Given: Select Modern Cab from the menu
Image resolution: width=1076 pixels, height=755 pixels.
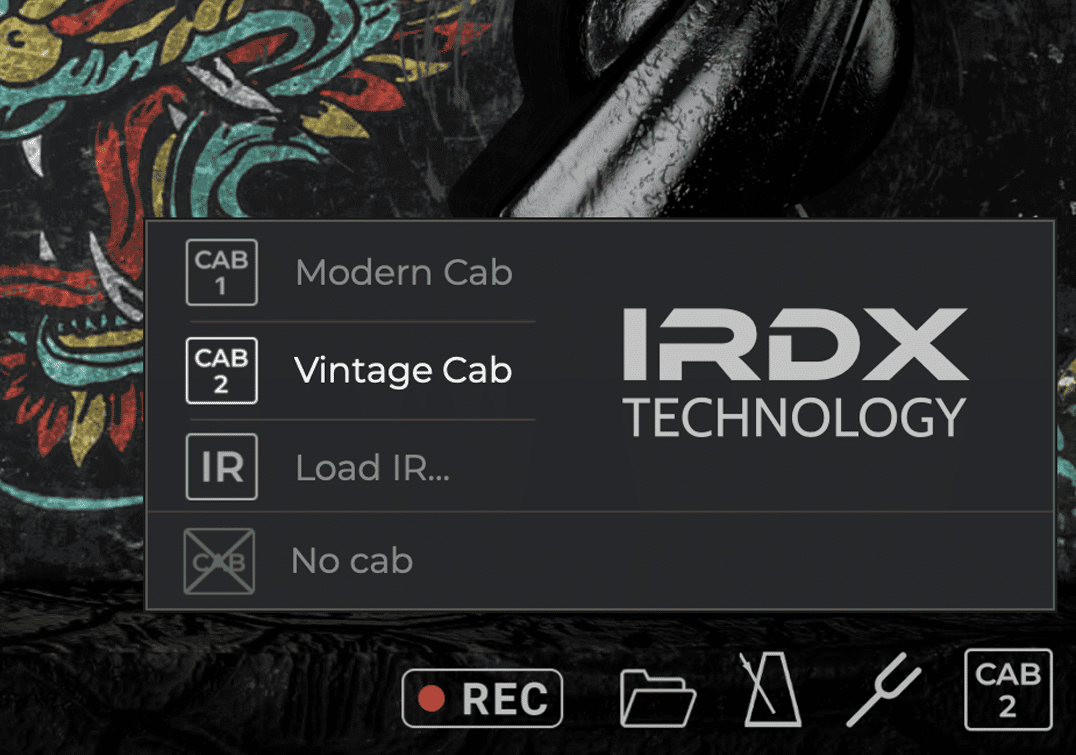Looking at the screenshot, I should point(403,272).
